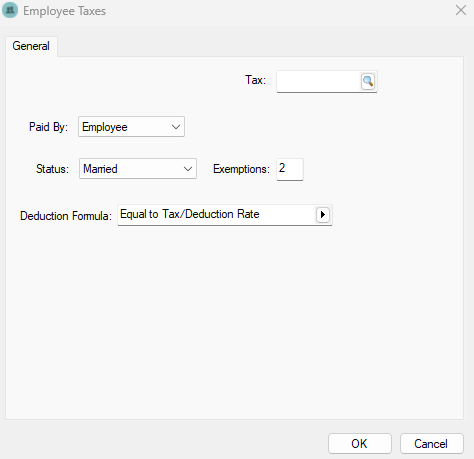Click the Tax: label
This screenshot has height=459, width=474.
(x=255, y=80)
